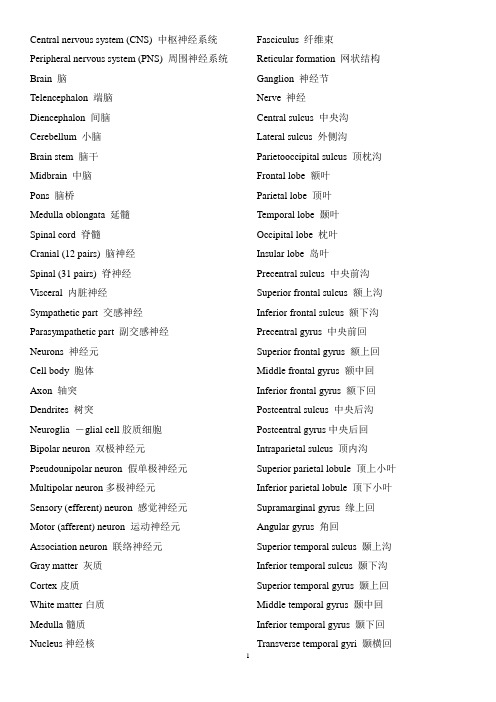This screenshot has height=702, width=496.
Task: Click the Spinal cord term
Action: click(52, 235)
